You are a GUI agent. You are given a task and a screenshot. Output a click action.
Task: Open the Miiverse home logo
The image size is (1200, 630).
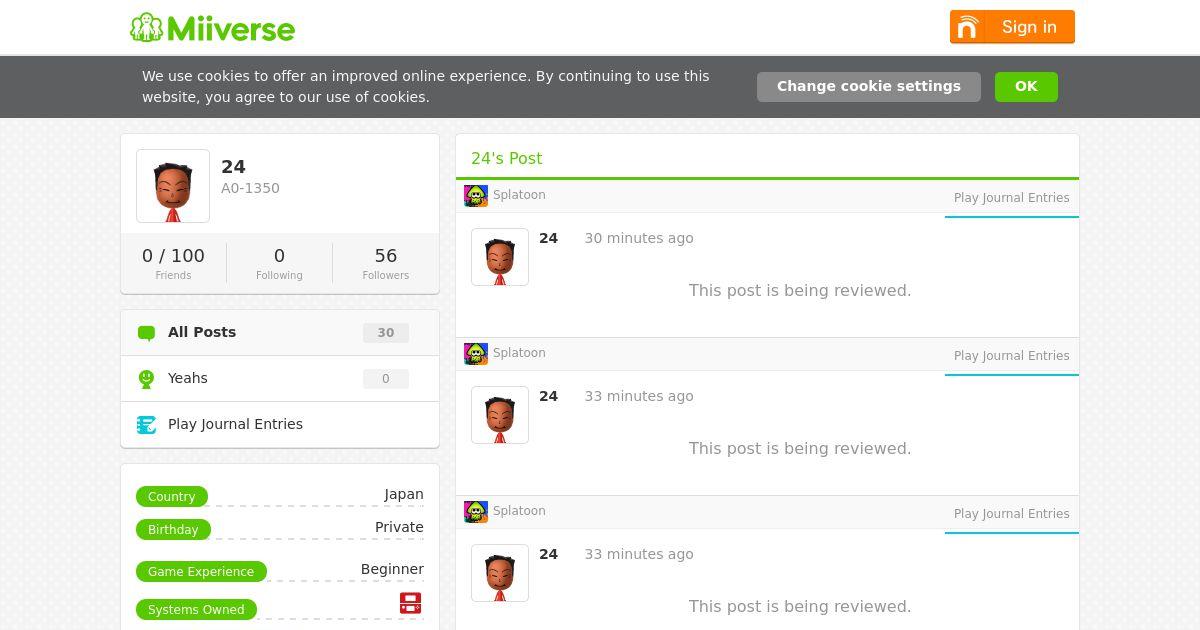coord(212,27)
